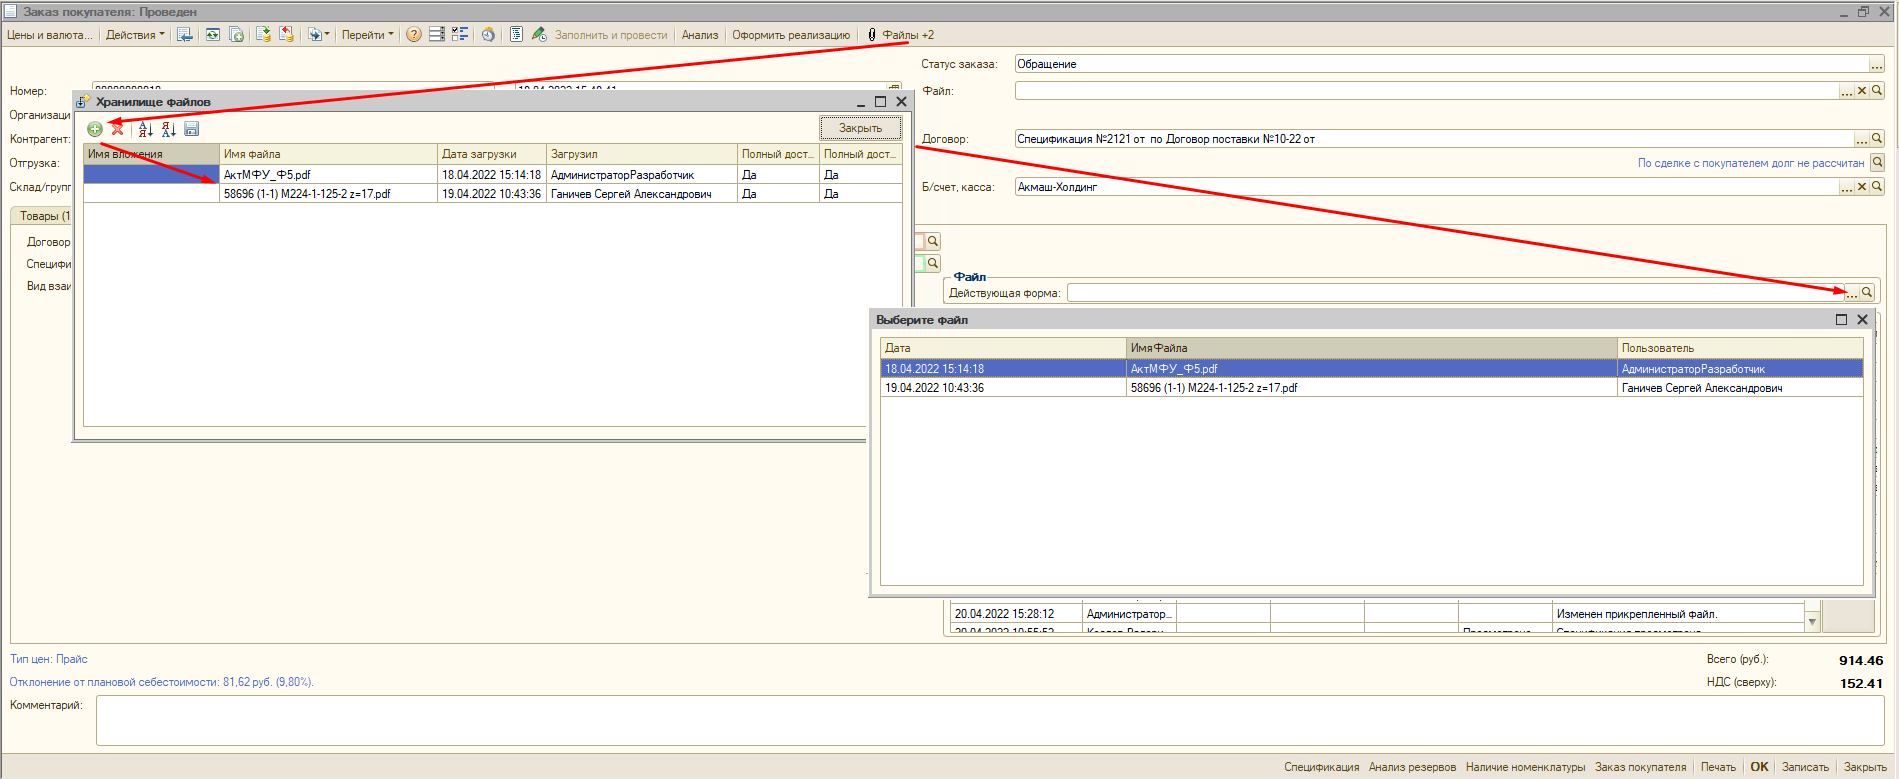Click the checklist tree icon in main toolbar
Screen dimensions: 1899x779
pos(460,35)
